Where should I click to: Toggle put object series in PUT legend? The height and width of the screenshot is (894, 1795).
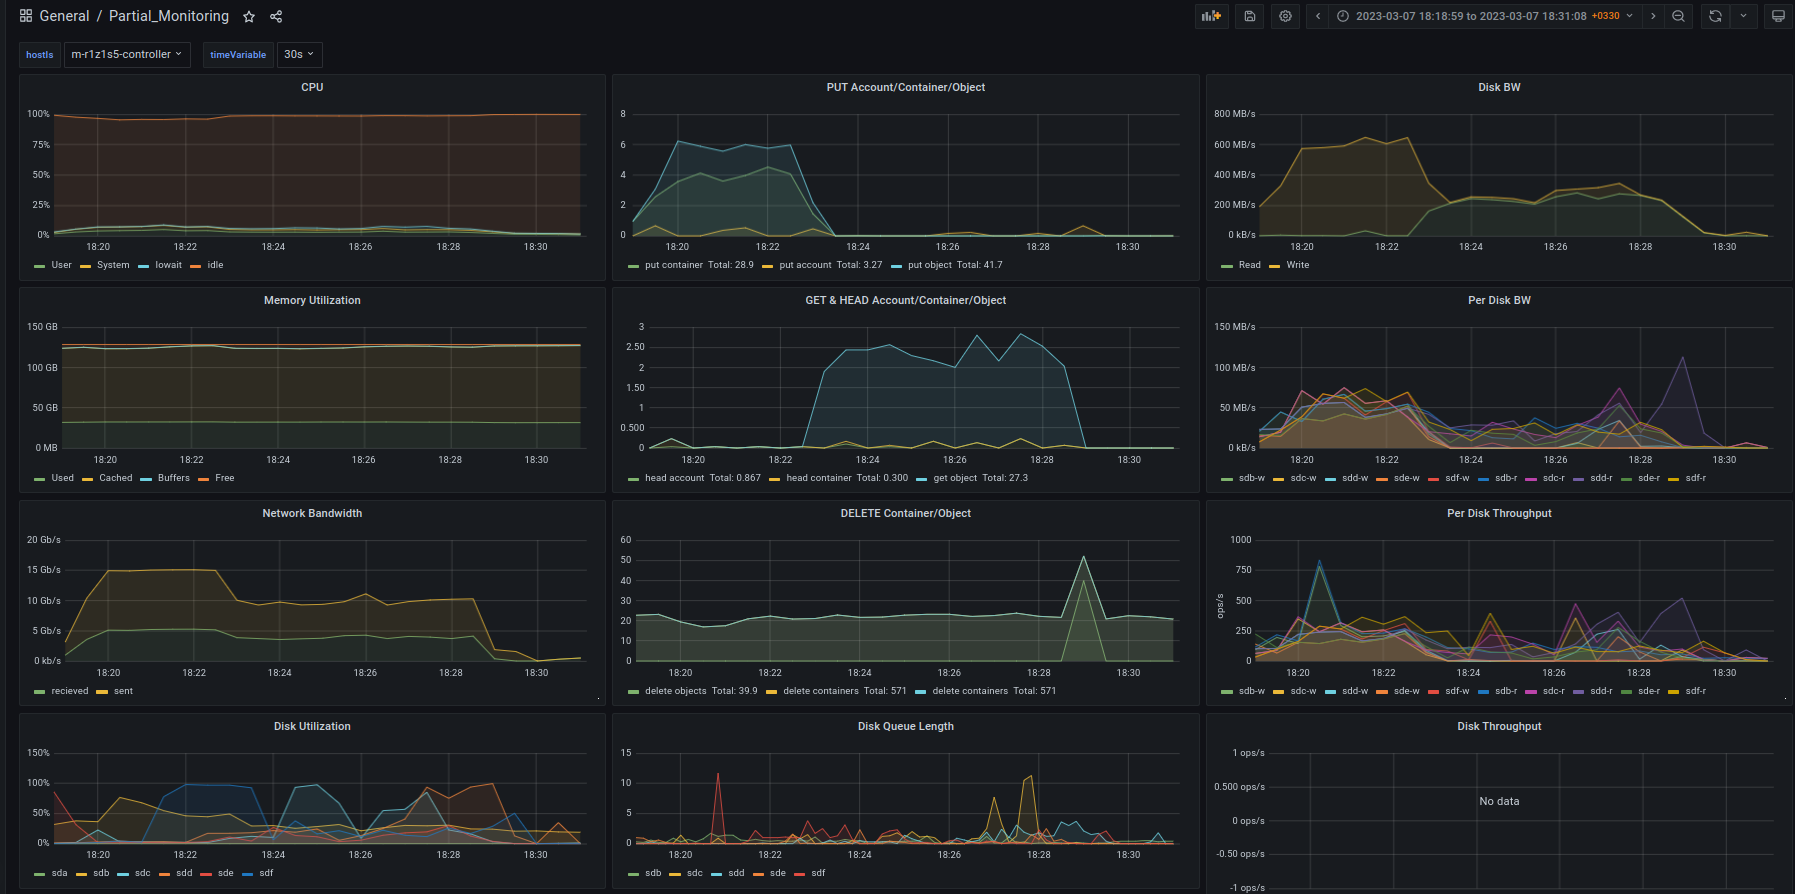tap(929, 265)
